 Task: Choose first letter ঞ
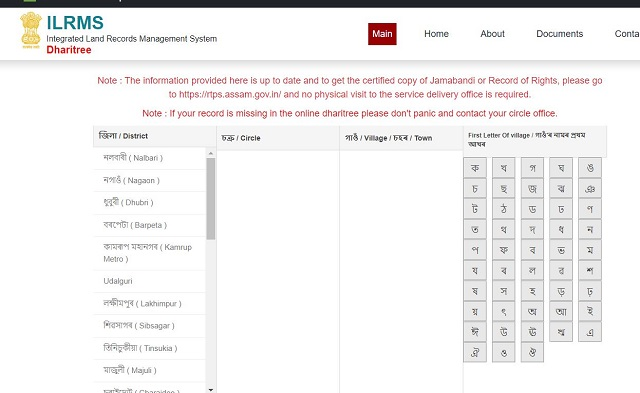[590, 189]
